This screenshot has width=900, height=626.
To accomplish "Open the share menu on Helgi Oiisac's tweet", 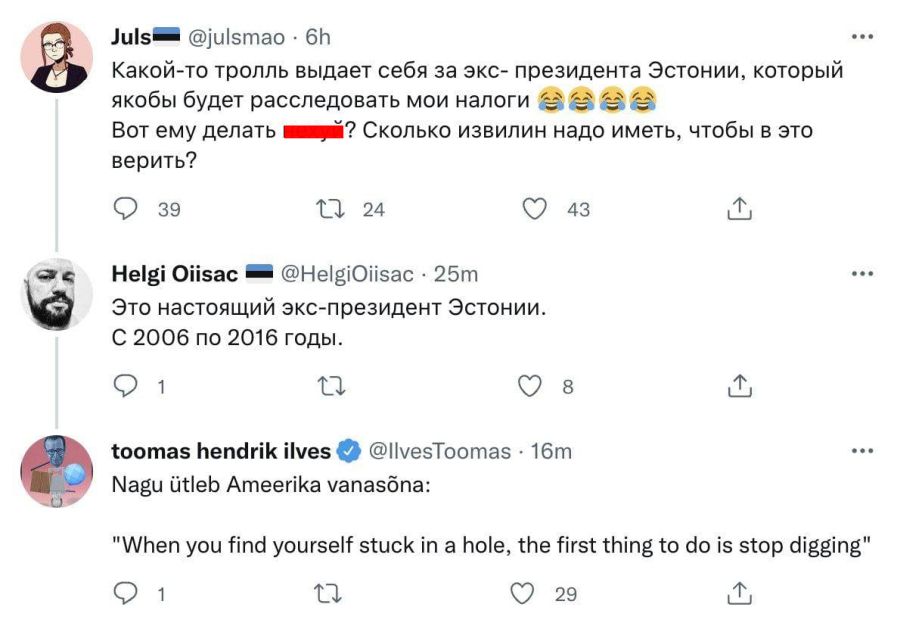I will pyautogui.click(x=740, y=383).
